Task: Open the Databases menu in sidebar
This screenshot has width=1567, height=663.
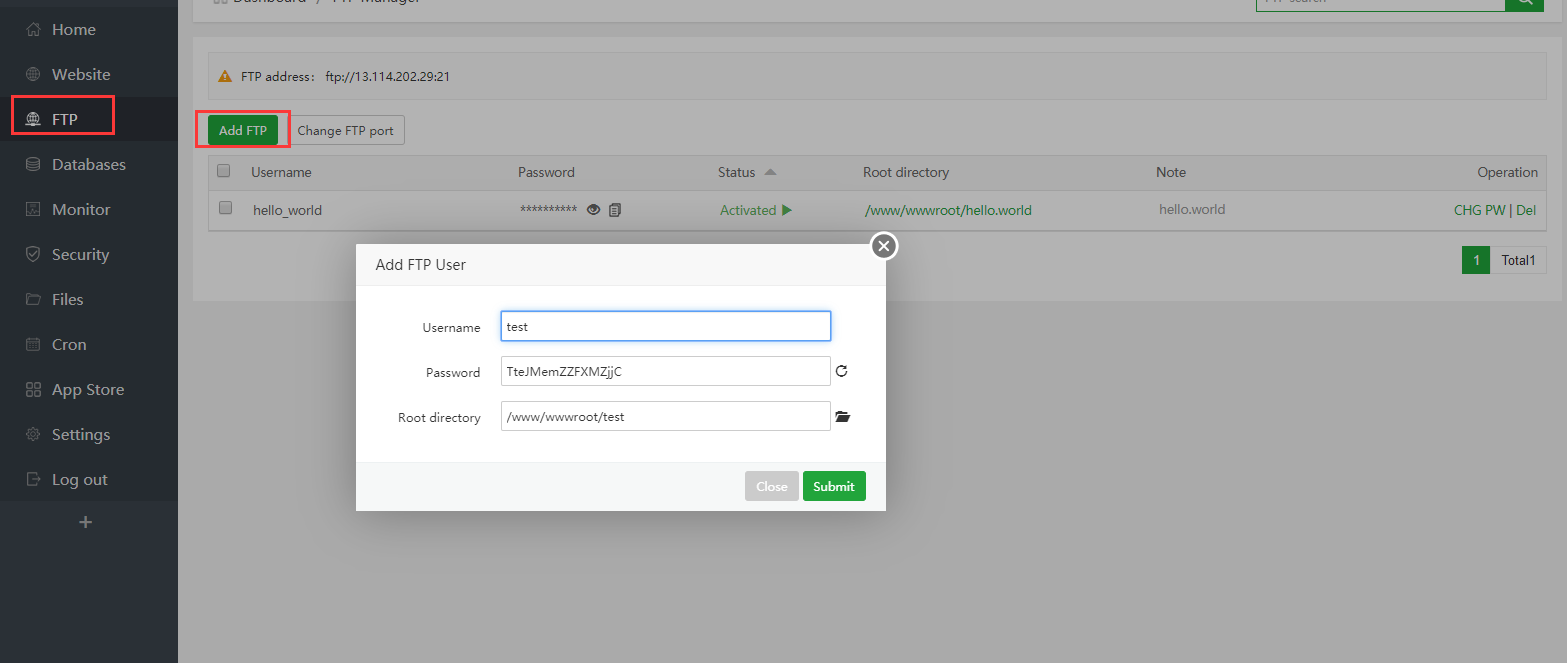Action: point(88,164)
